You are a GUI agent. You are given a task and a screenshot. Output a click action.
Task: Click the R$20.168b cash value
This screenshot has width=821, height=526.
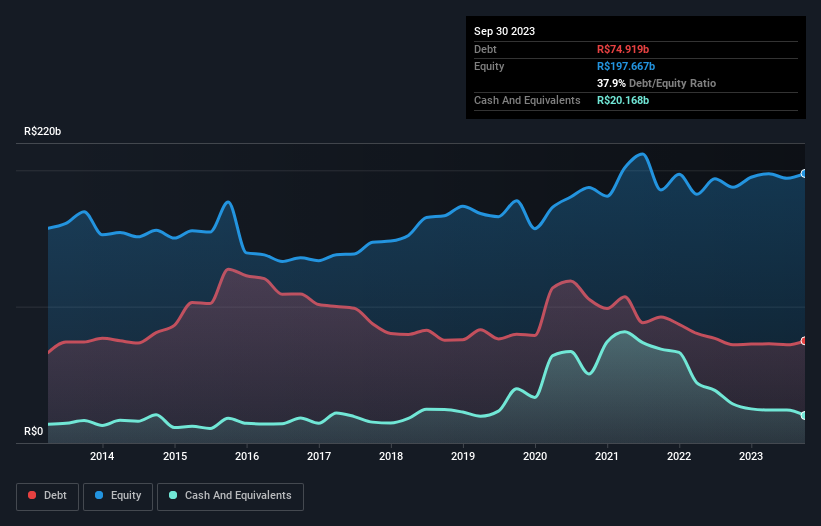click(623, 100)
